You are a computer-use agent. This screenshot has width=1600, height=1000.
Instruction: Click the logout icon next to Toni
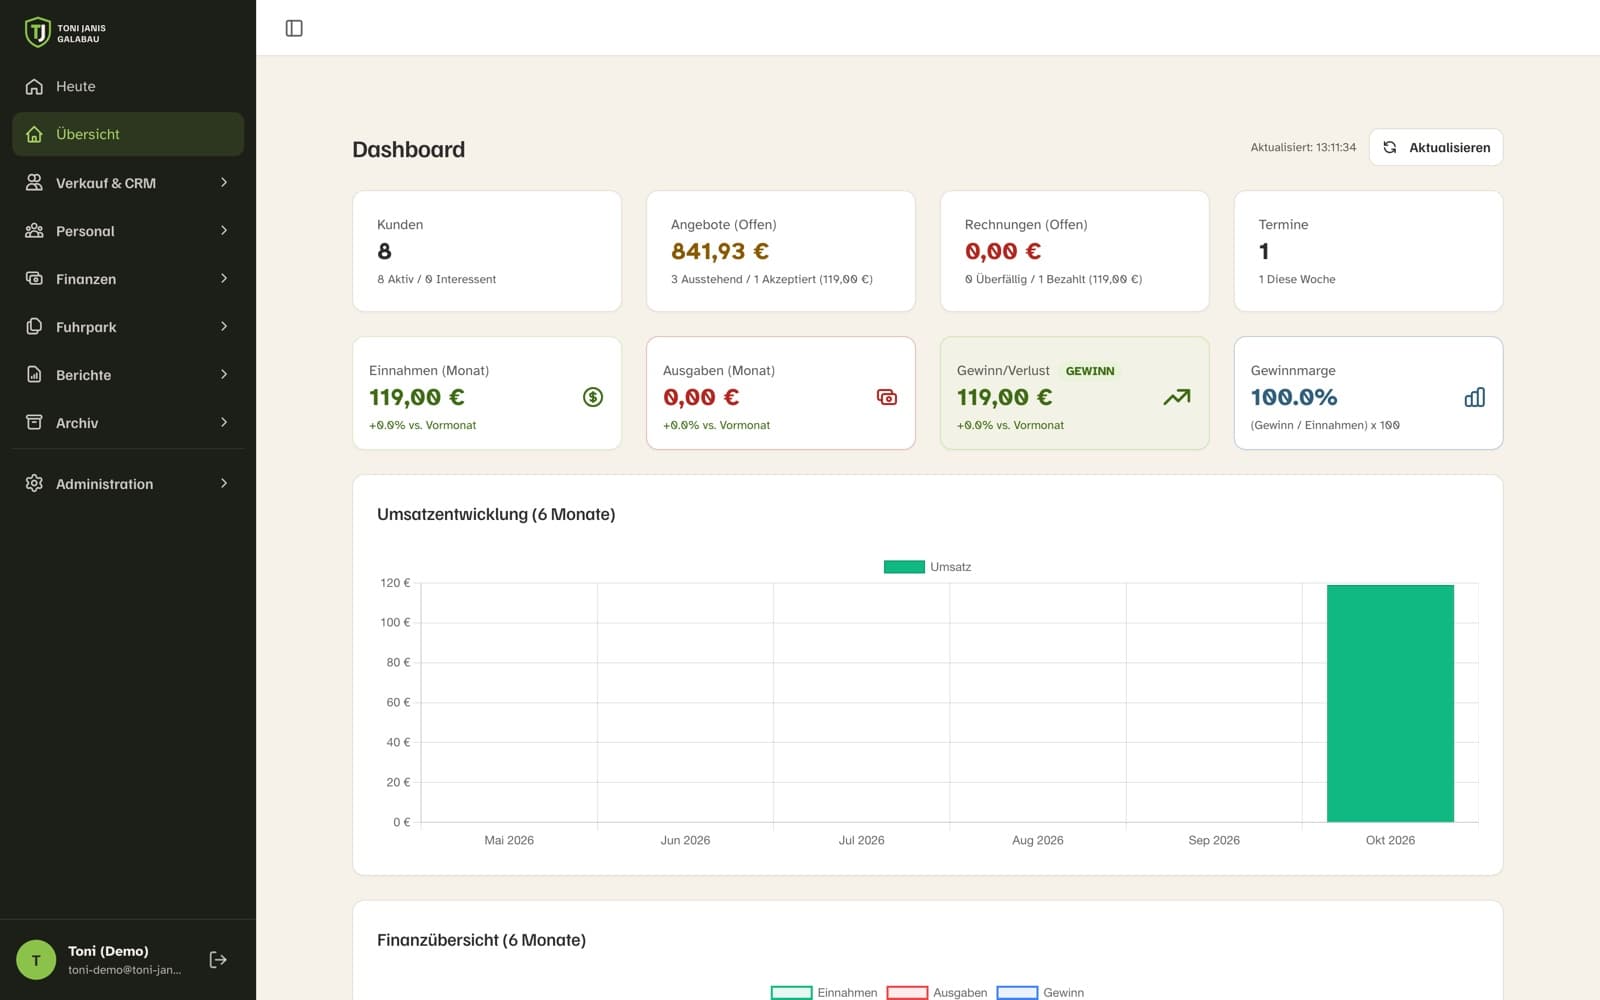tap(218, 960)
